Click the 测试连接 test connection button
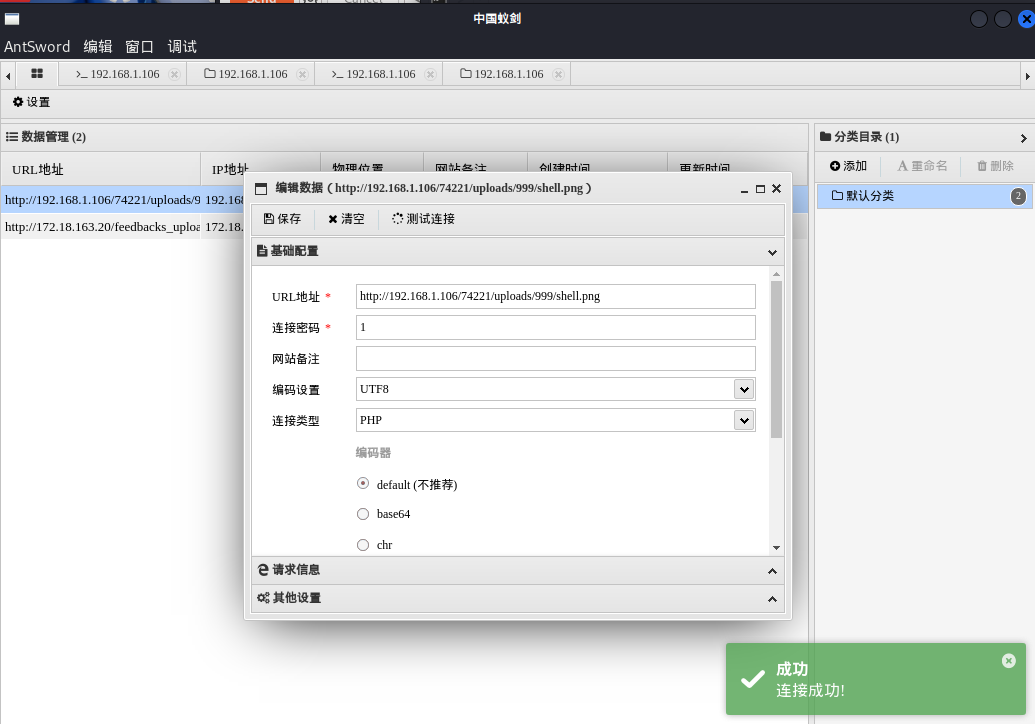This screenshot has height=724, width=1035. click(x=423, y=218)
